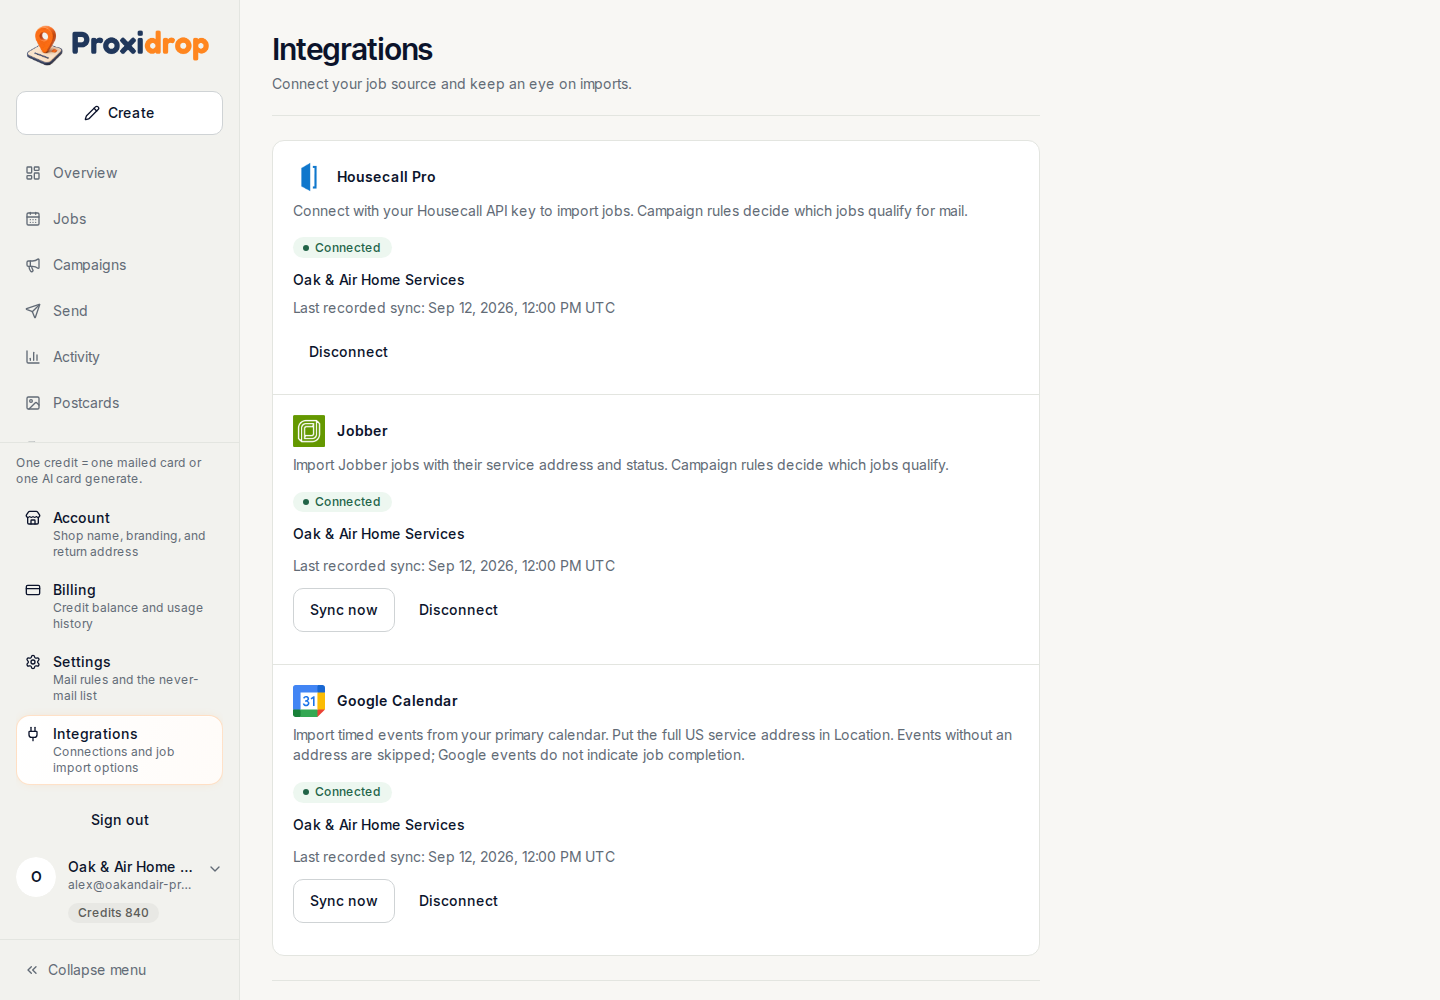Screen dimensions: 1440x1000
Task: Disconnect Google Calendar
Action: (x=458, y=901)
